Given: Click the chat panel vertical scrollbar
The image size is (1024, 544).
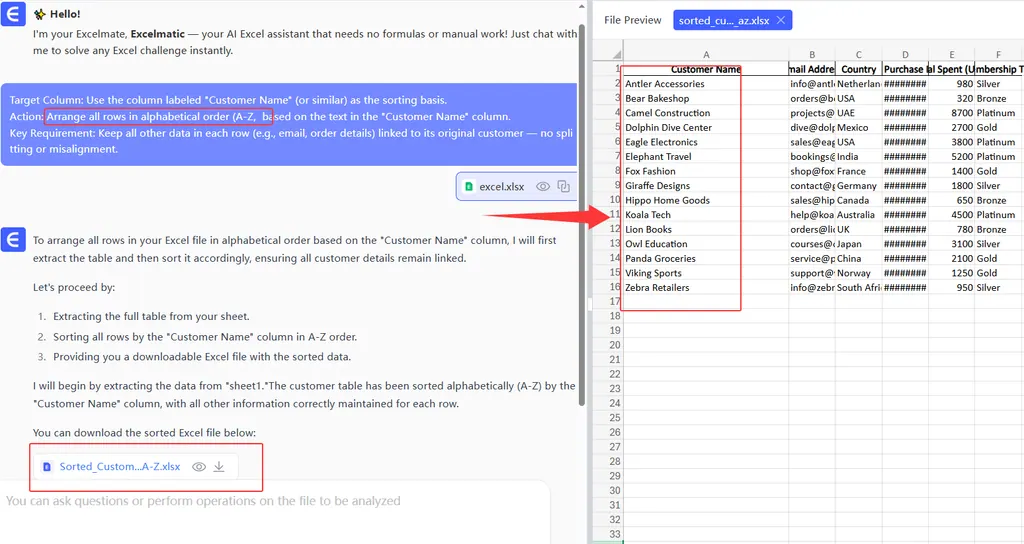Looking at the screenshot, I should coord(581,200).
